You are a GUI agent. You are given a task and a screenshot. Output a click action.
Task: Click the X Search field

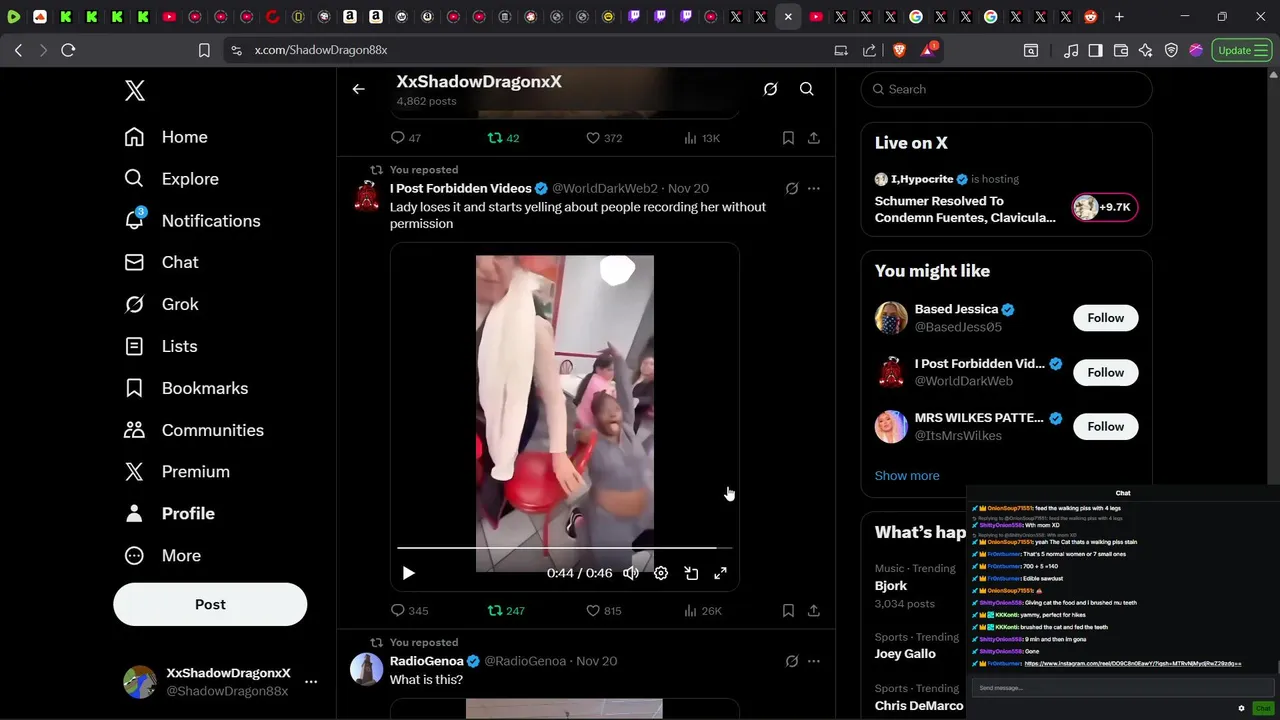coord(1006,89)
